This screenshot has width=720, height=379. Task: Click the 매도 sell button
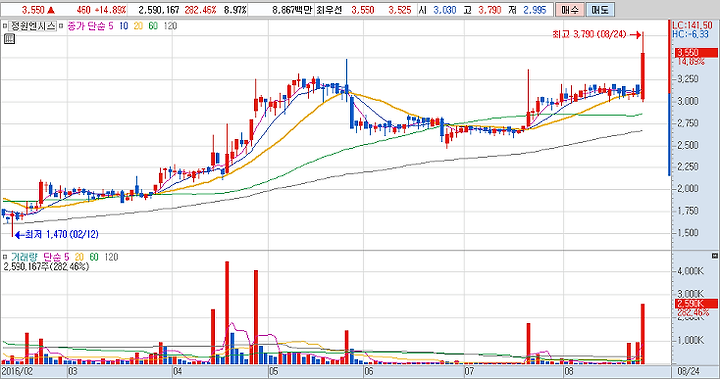tap(600, 10)
